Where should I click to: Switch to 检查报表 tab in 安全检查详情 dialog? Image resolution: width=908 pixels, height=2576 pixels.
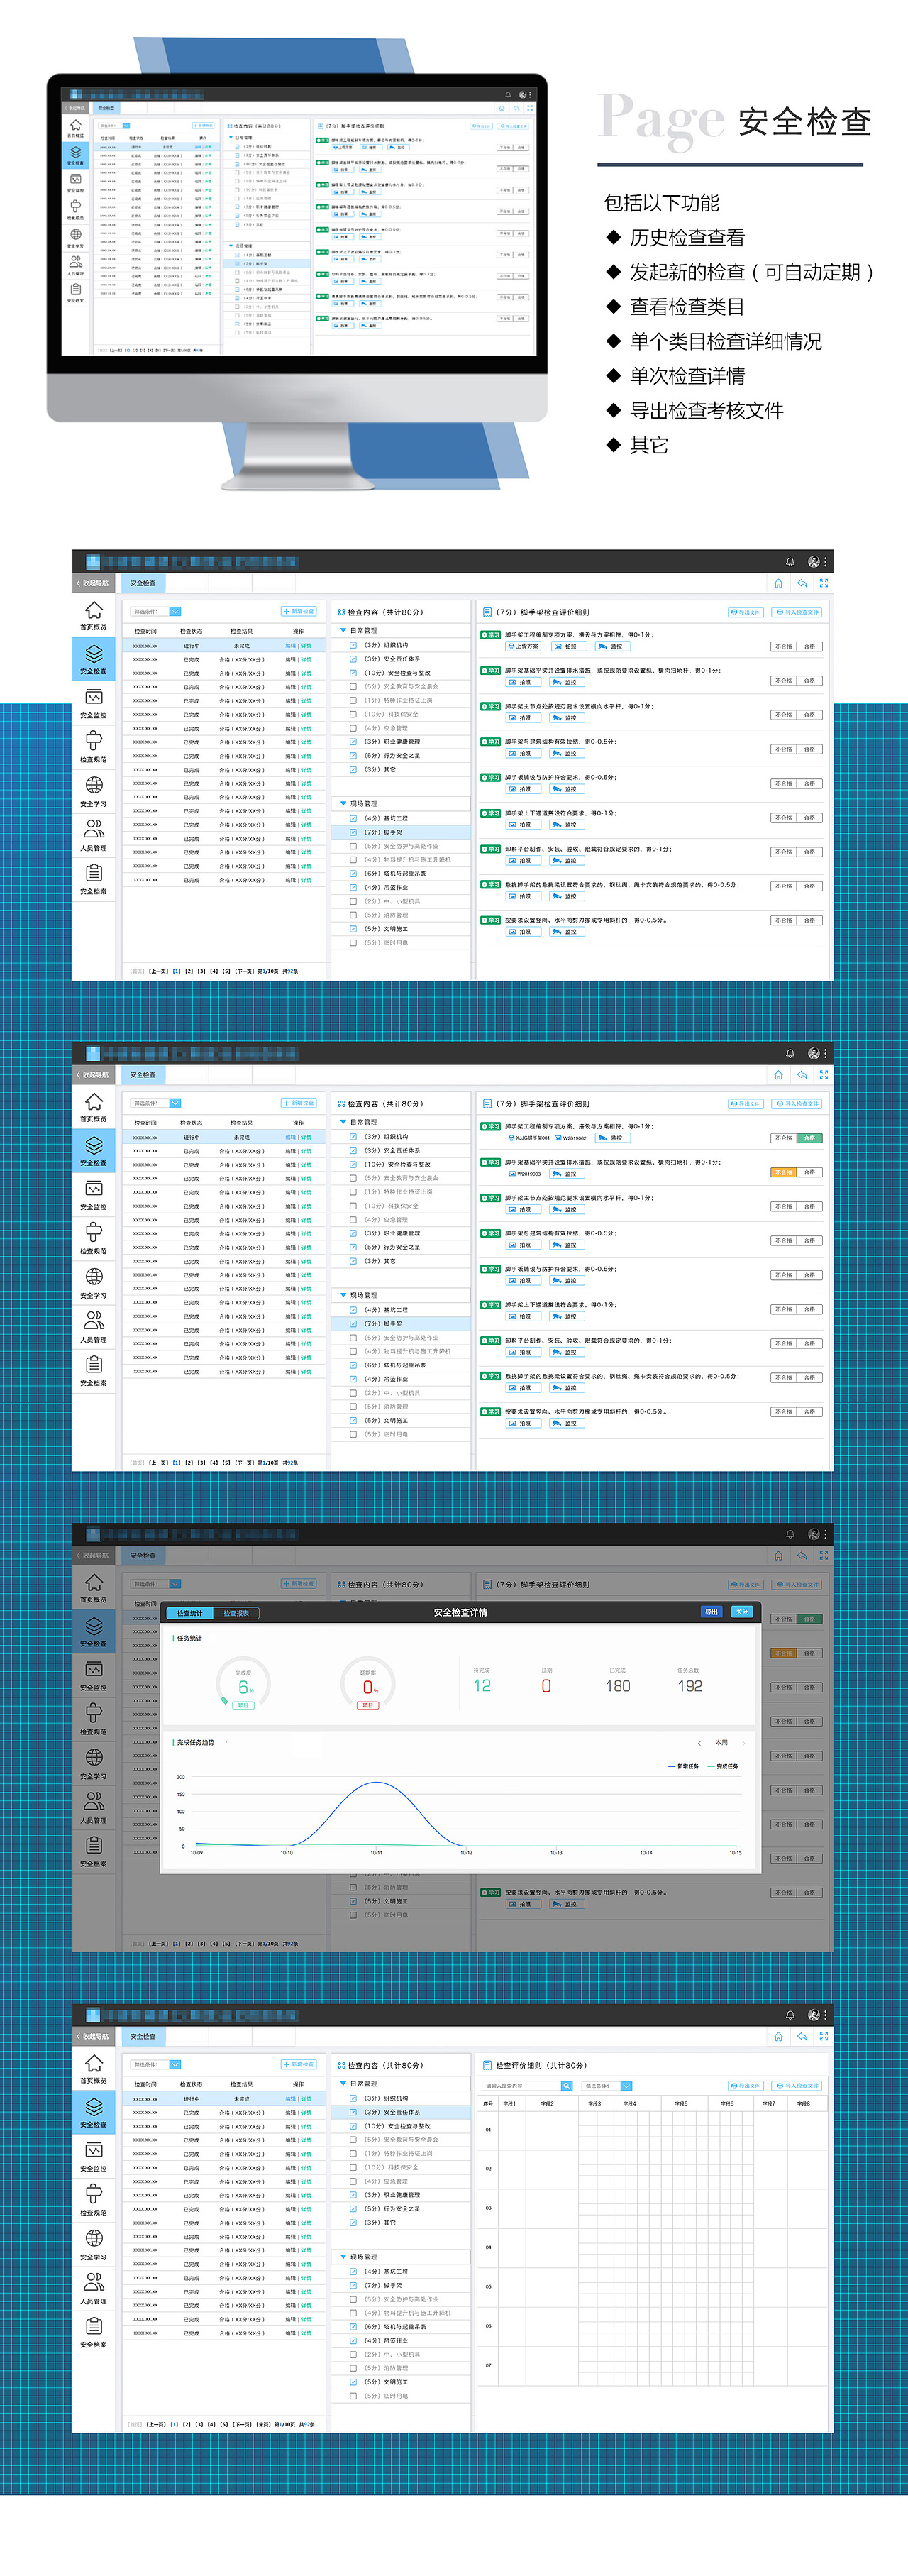pyautogui.click(x=236, y=1613)
